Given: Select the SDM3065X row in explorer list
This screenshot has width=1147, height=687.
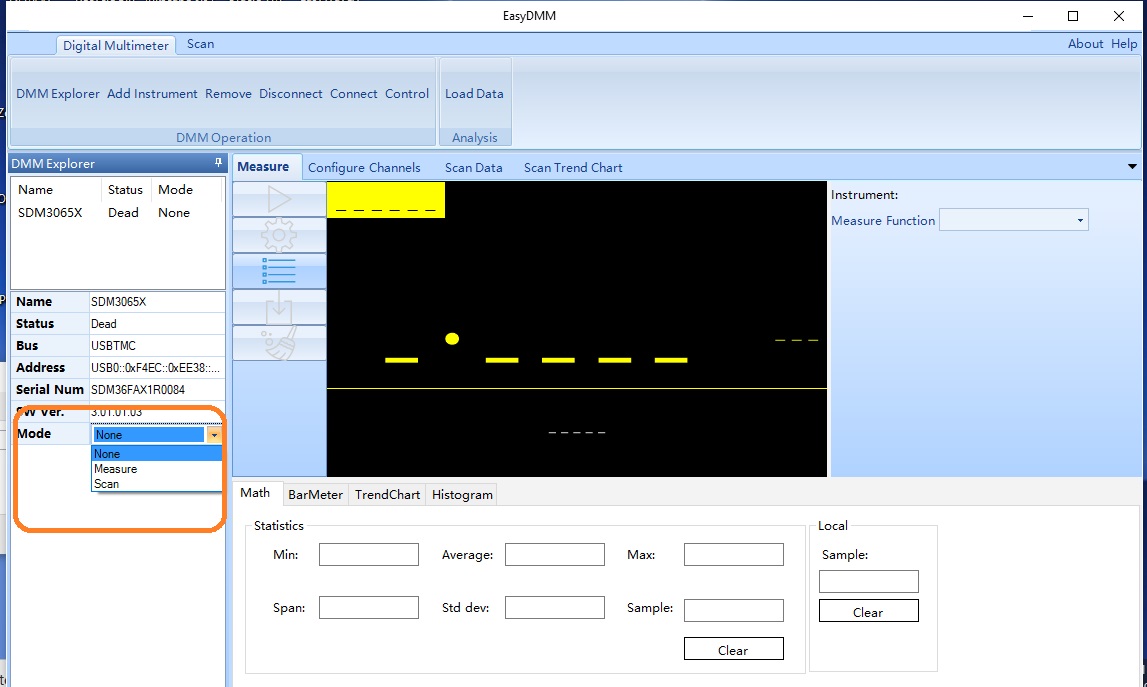Looking at the screenshot, I should pos(50,213).
